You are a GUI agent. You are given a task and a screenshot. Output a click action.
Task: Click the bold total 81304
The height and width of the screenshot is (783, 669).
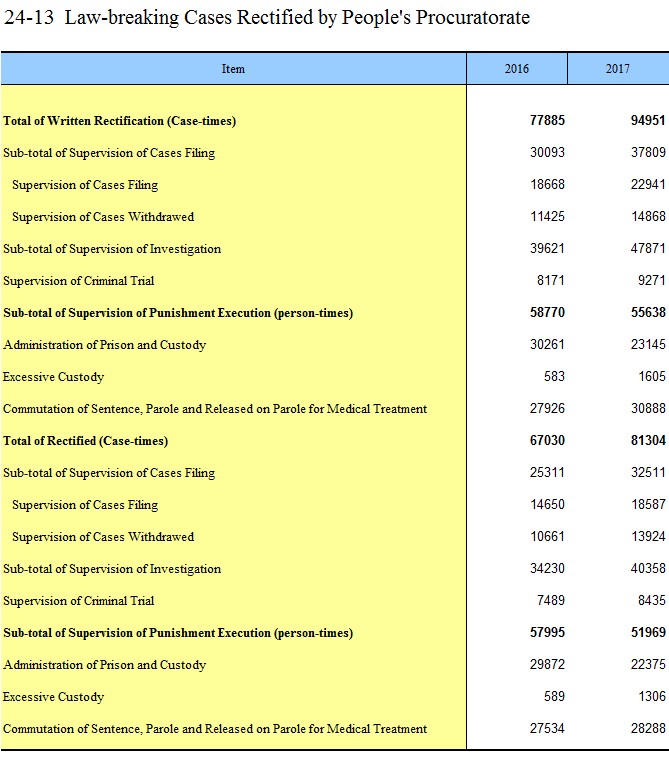pyautogui.click(x=648, y=440)
